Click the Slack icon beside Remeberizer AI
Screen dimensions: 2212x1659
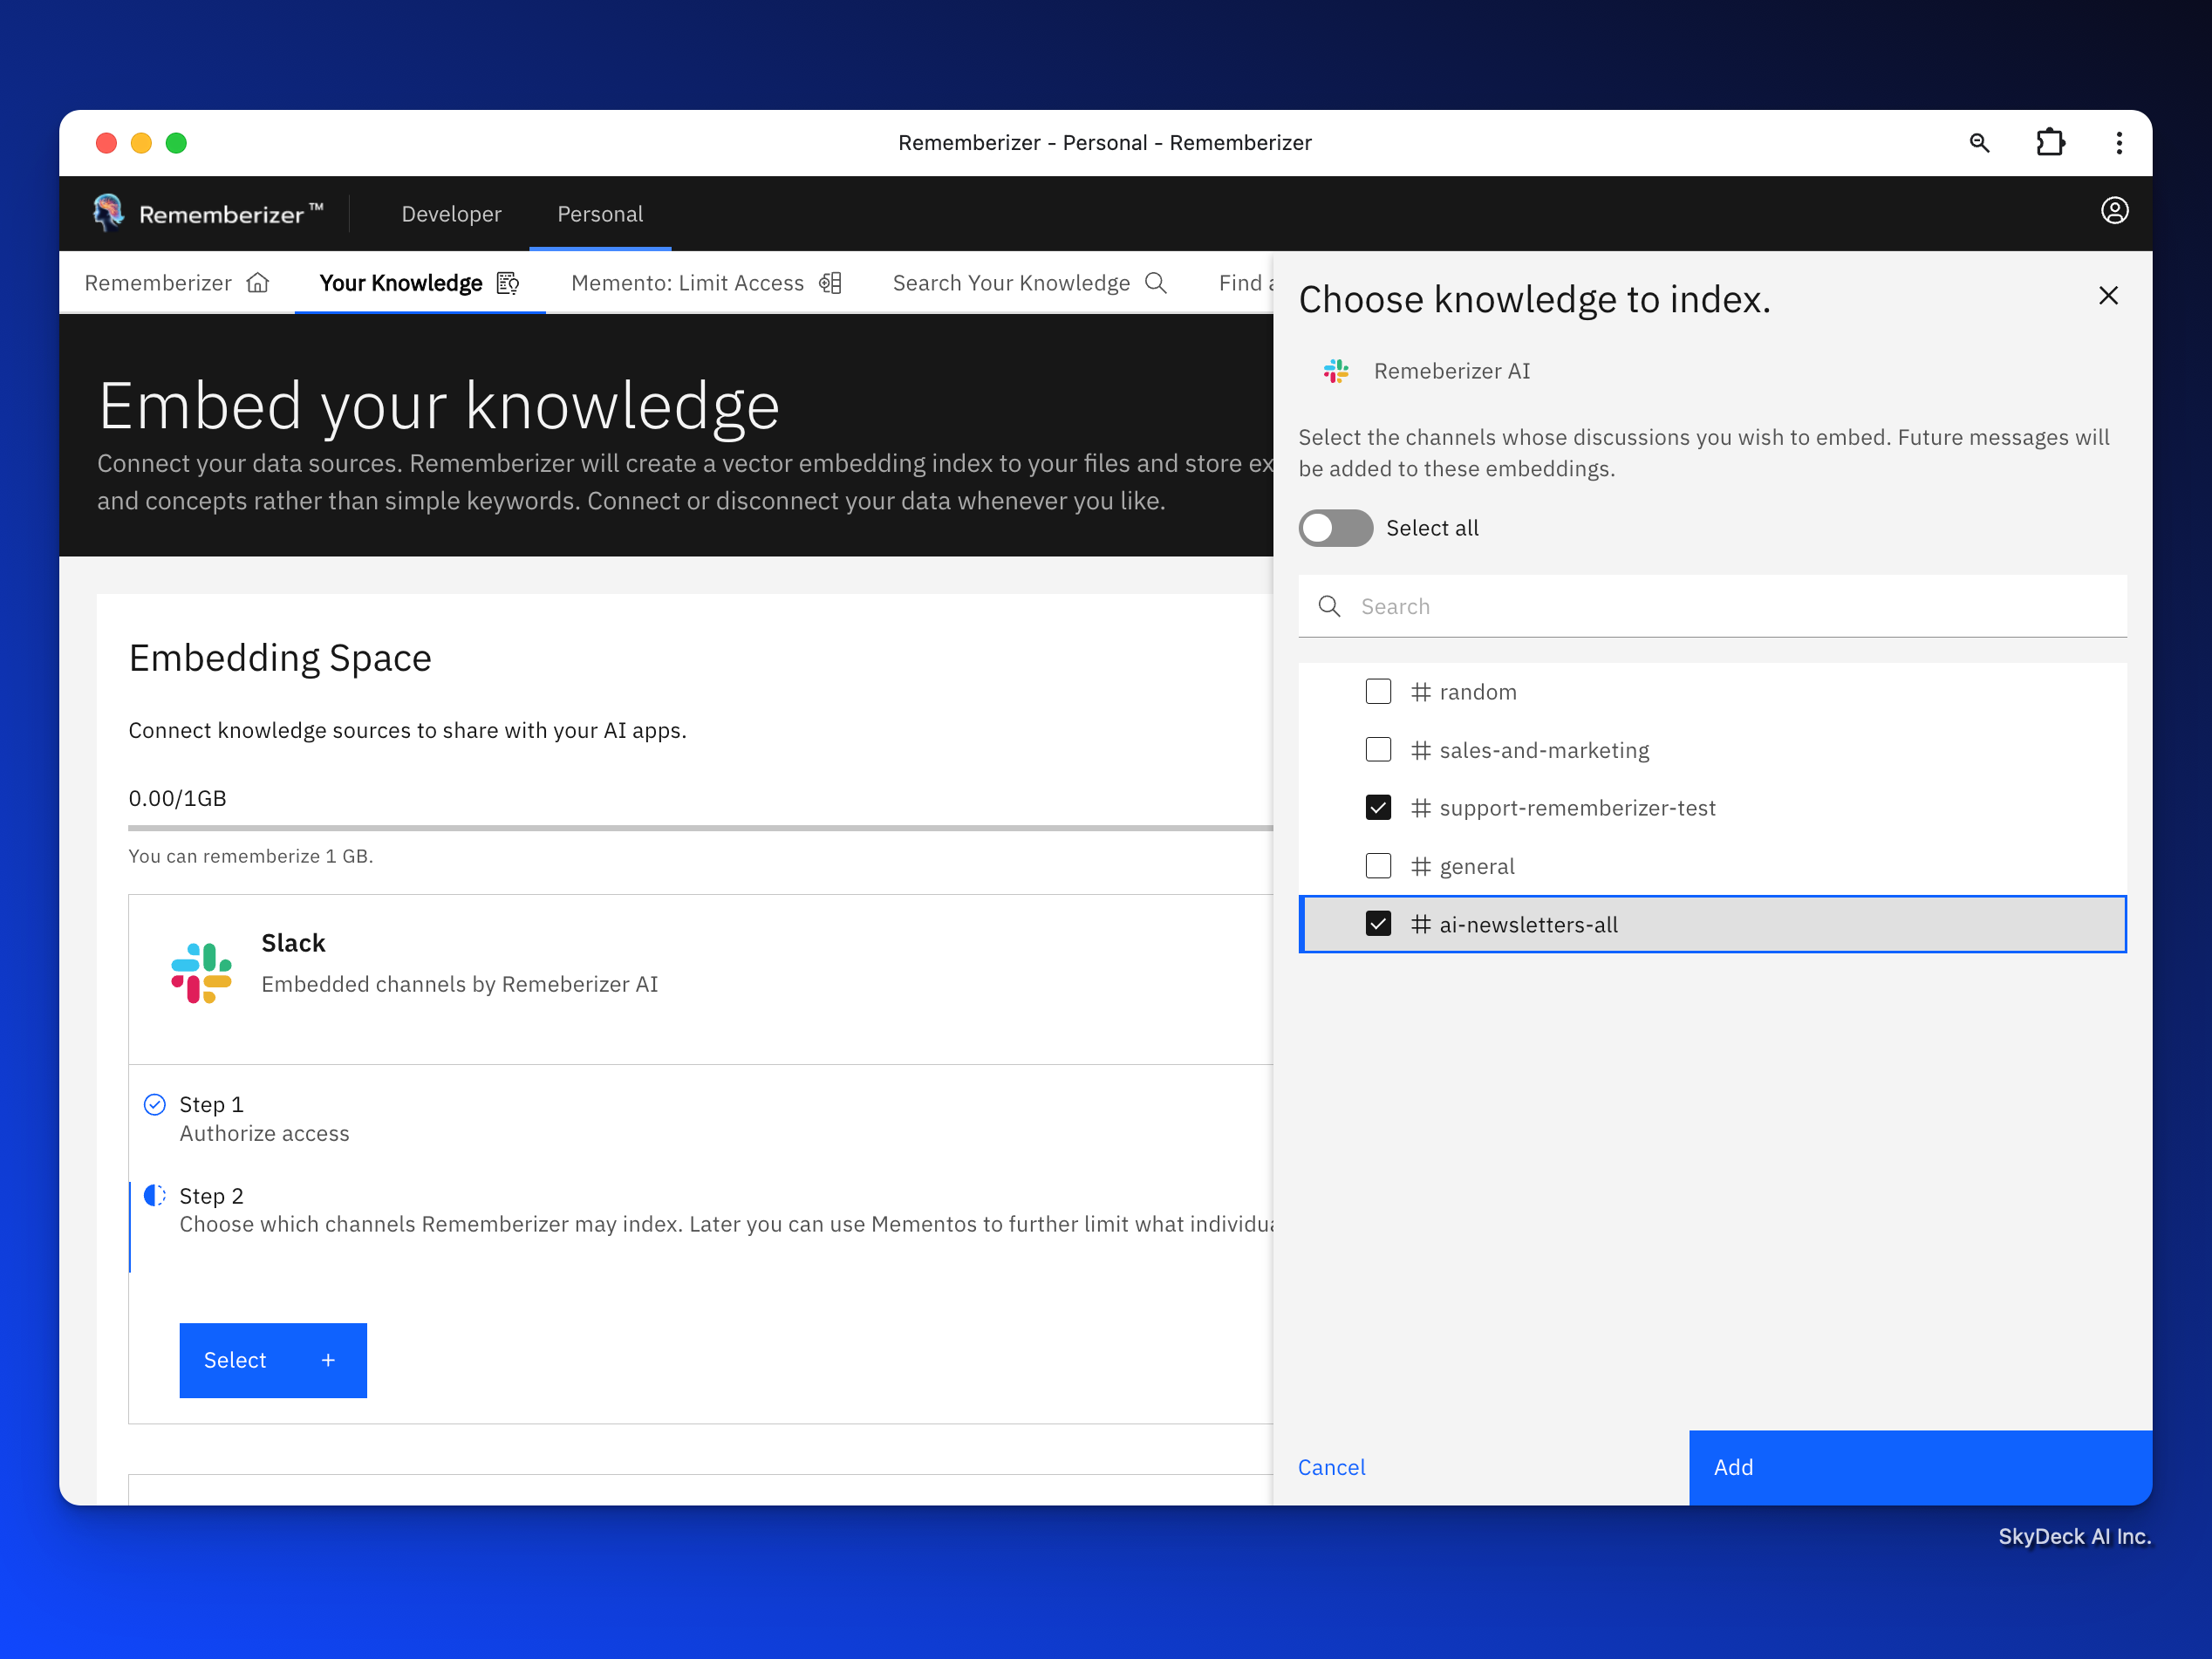pos(1336,372)
